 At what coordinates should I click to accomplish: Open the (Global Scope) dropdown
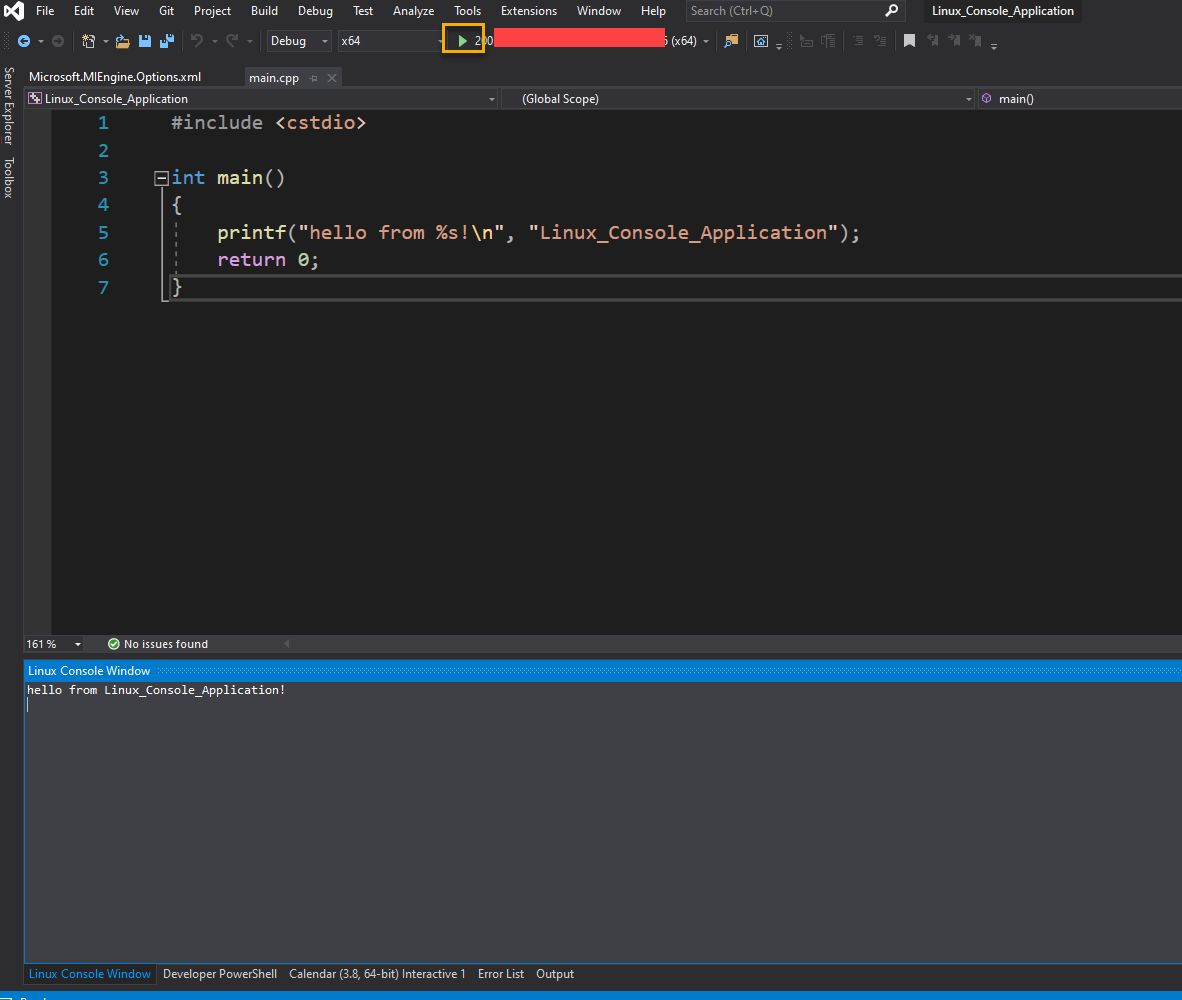tap(738, 99)
